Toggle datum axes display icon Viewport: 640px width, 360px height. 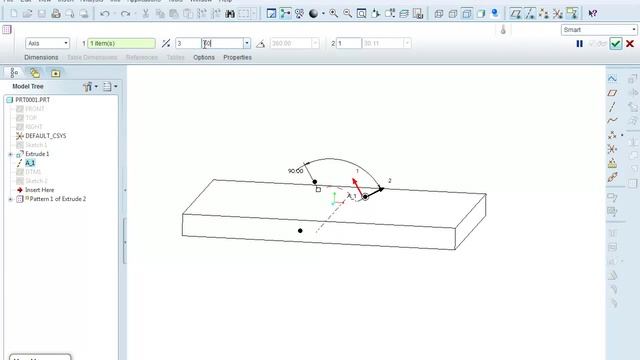click(x=530, y=14)
